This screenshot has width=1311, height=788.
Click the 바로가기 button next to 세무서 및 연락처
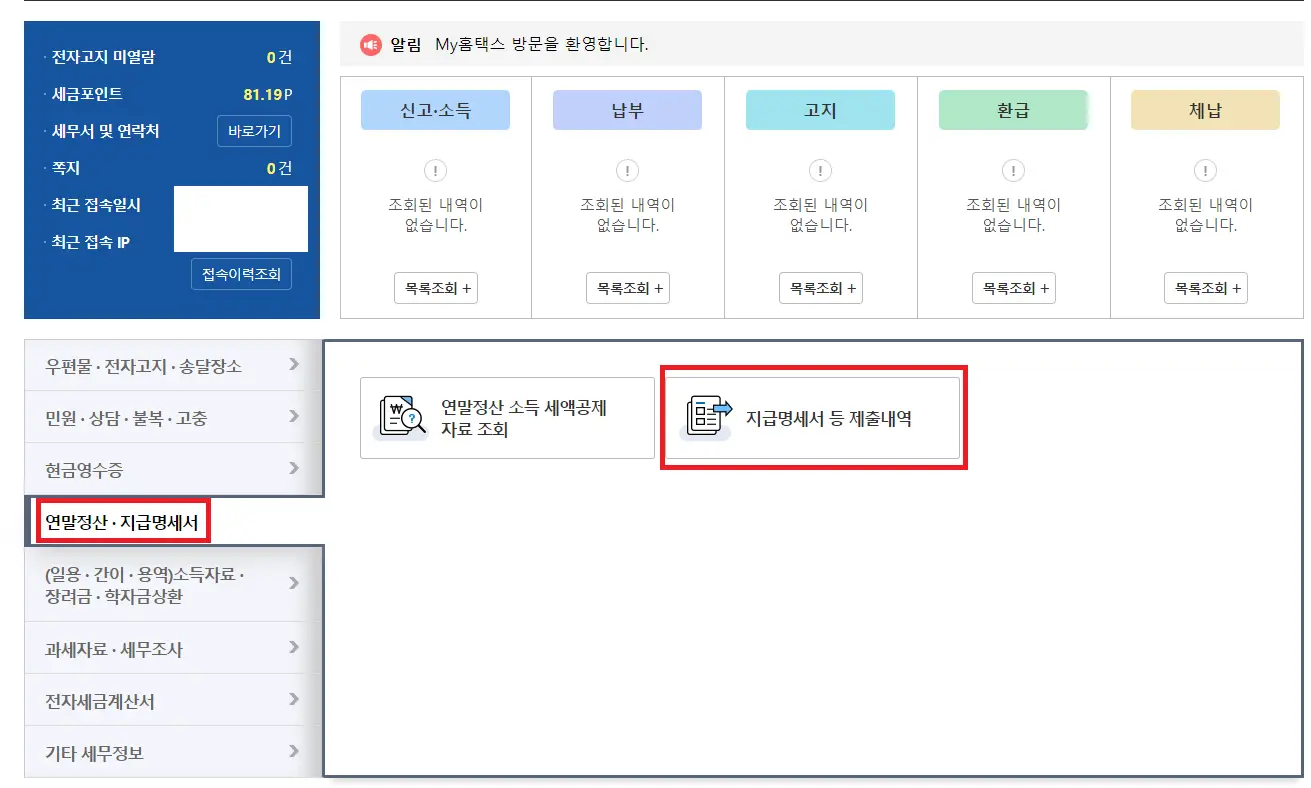(x=254, y=131)
